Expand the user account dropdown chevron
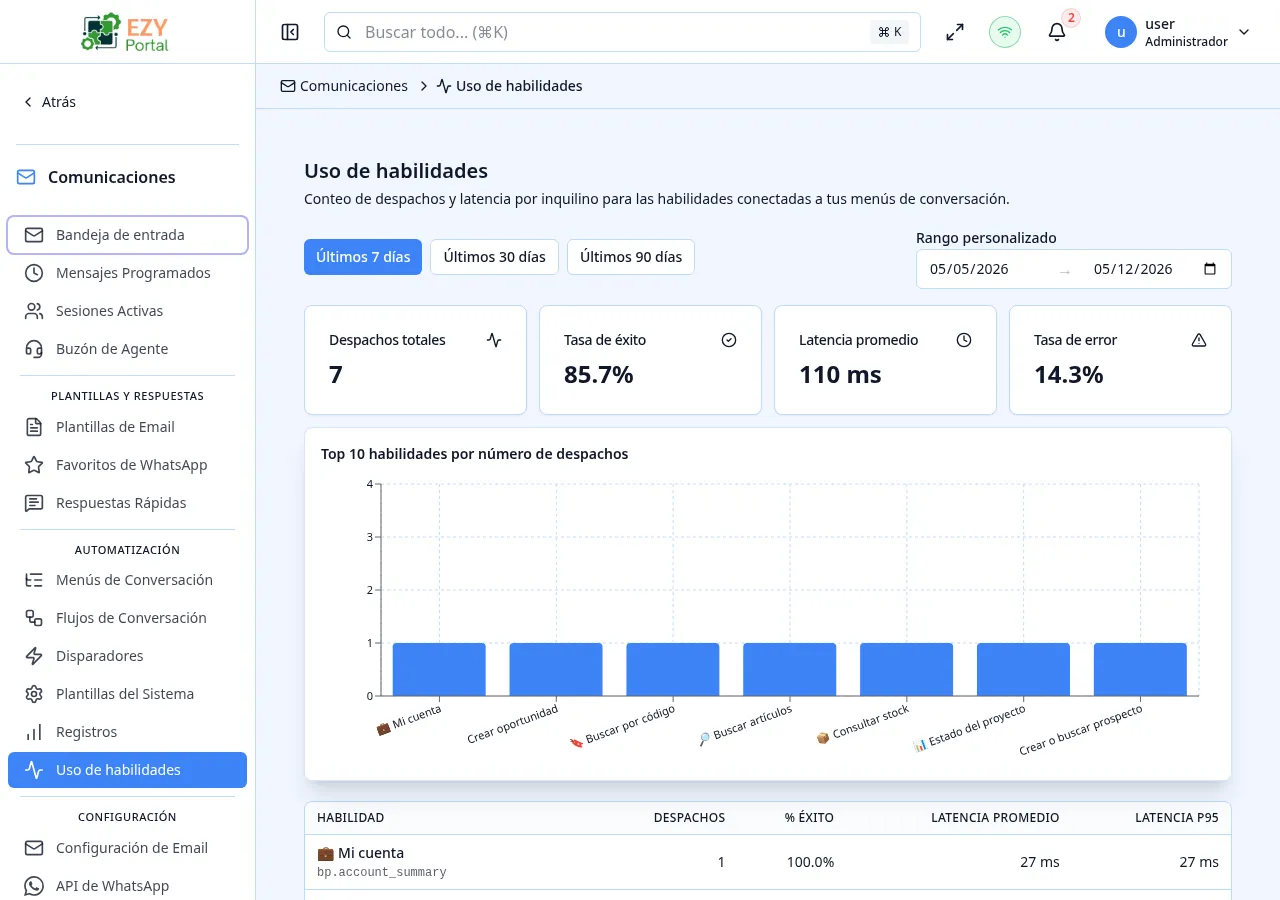1280x900 pixels. pyautogui.click(x=1244, y=32)
